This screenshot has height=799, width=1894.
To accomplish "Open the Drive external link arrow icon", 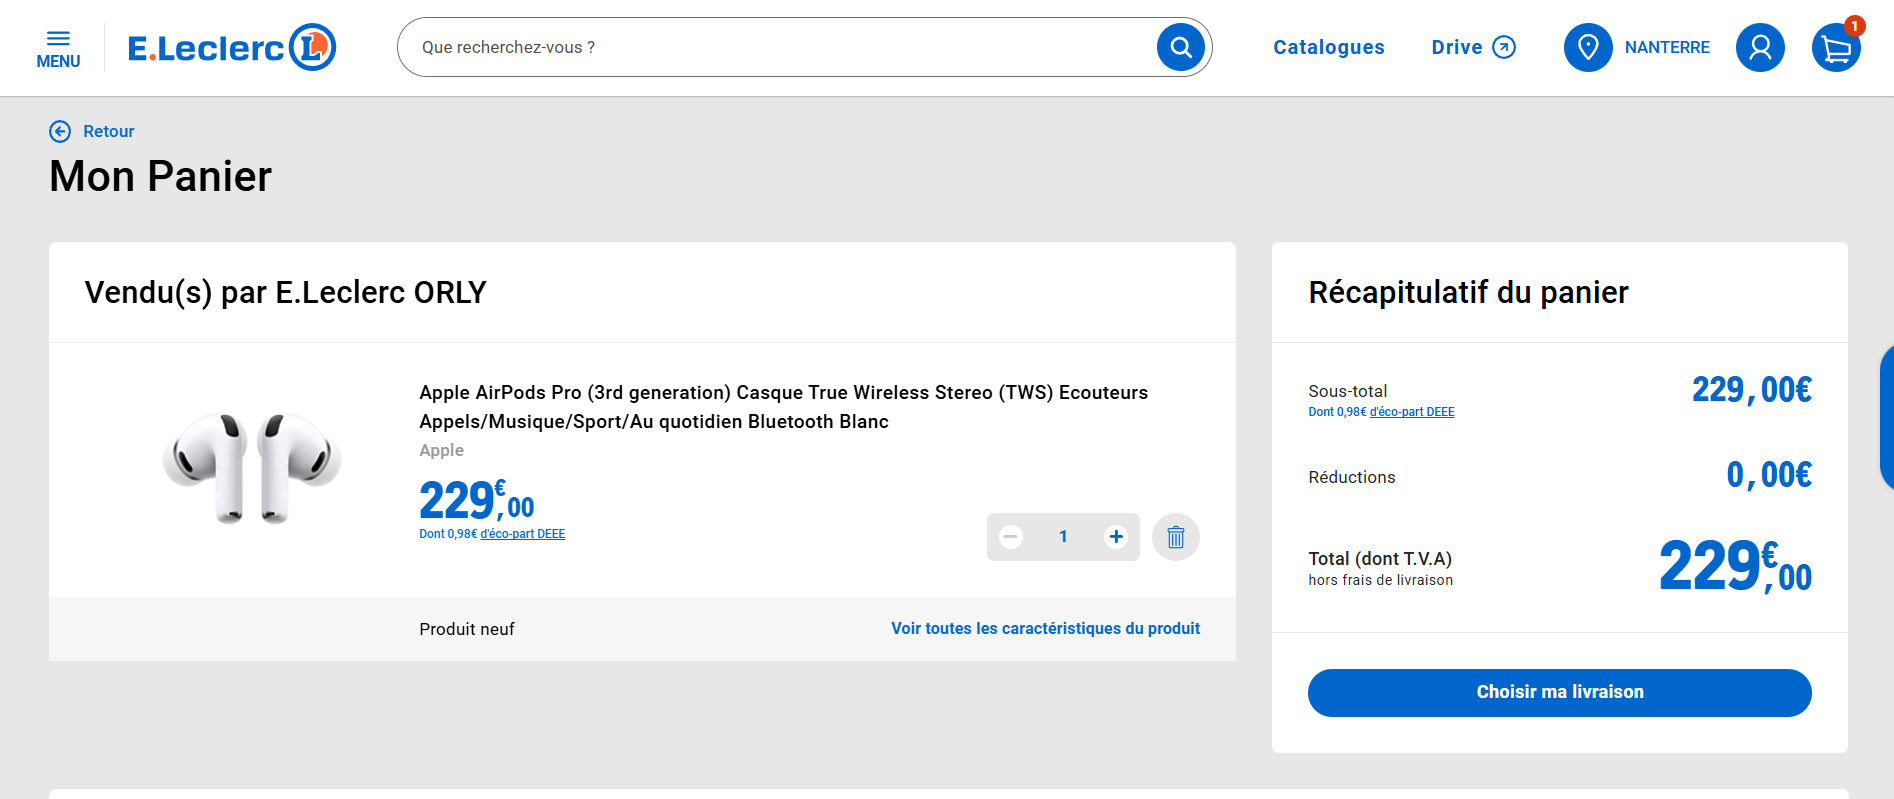I will pyautogui.click(x=1504, y=47).
